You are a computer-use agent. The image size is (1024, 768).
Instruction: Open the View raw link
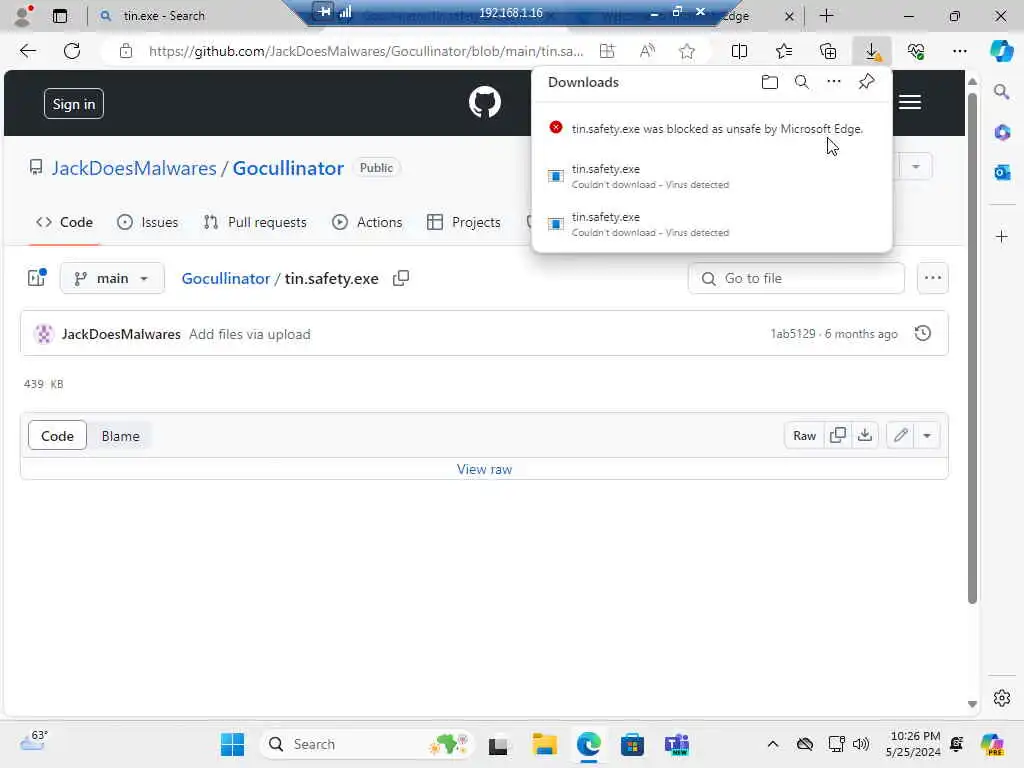pos(485,470)
